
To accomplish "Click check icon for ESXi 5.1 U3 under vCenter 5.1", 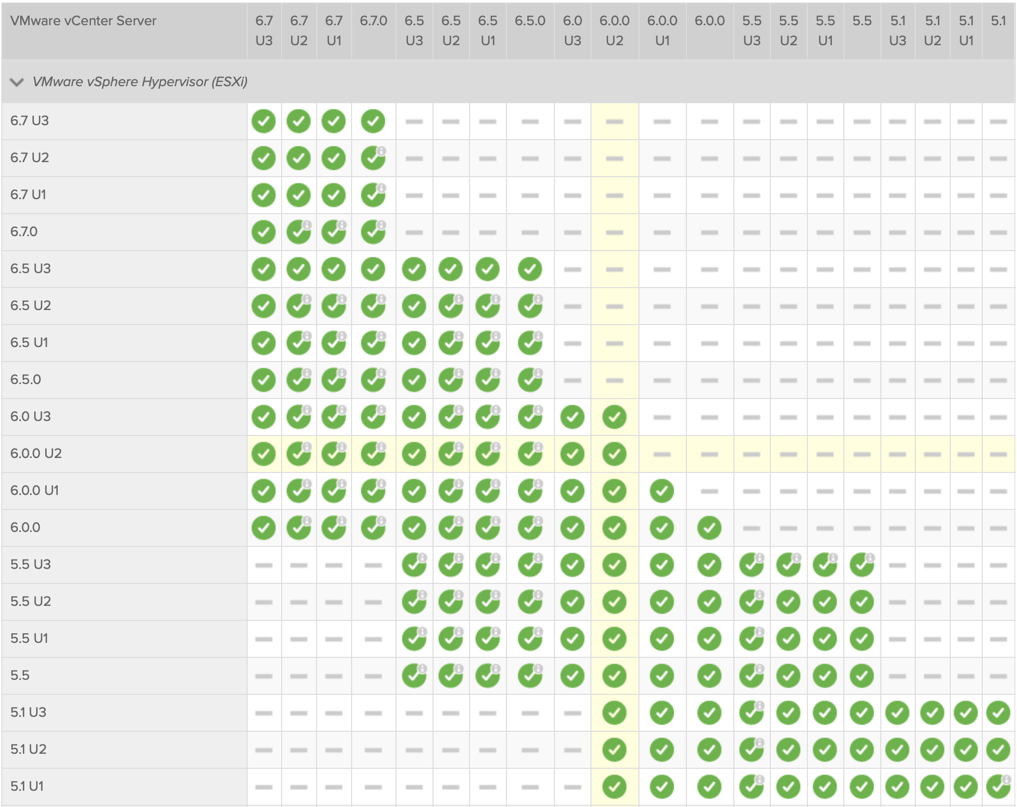I will (998, 713).
